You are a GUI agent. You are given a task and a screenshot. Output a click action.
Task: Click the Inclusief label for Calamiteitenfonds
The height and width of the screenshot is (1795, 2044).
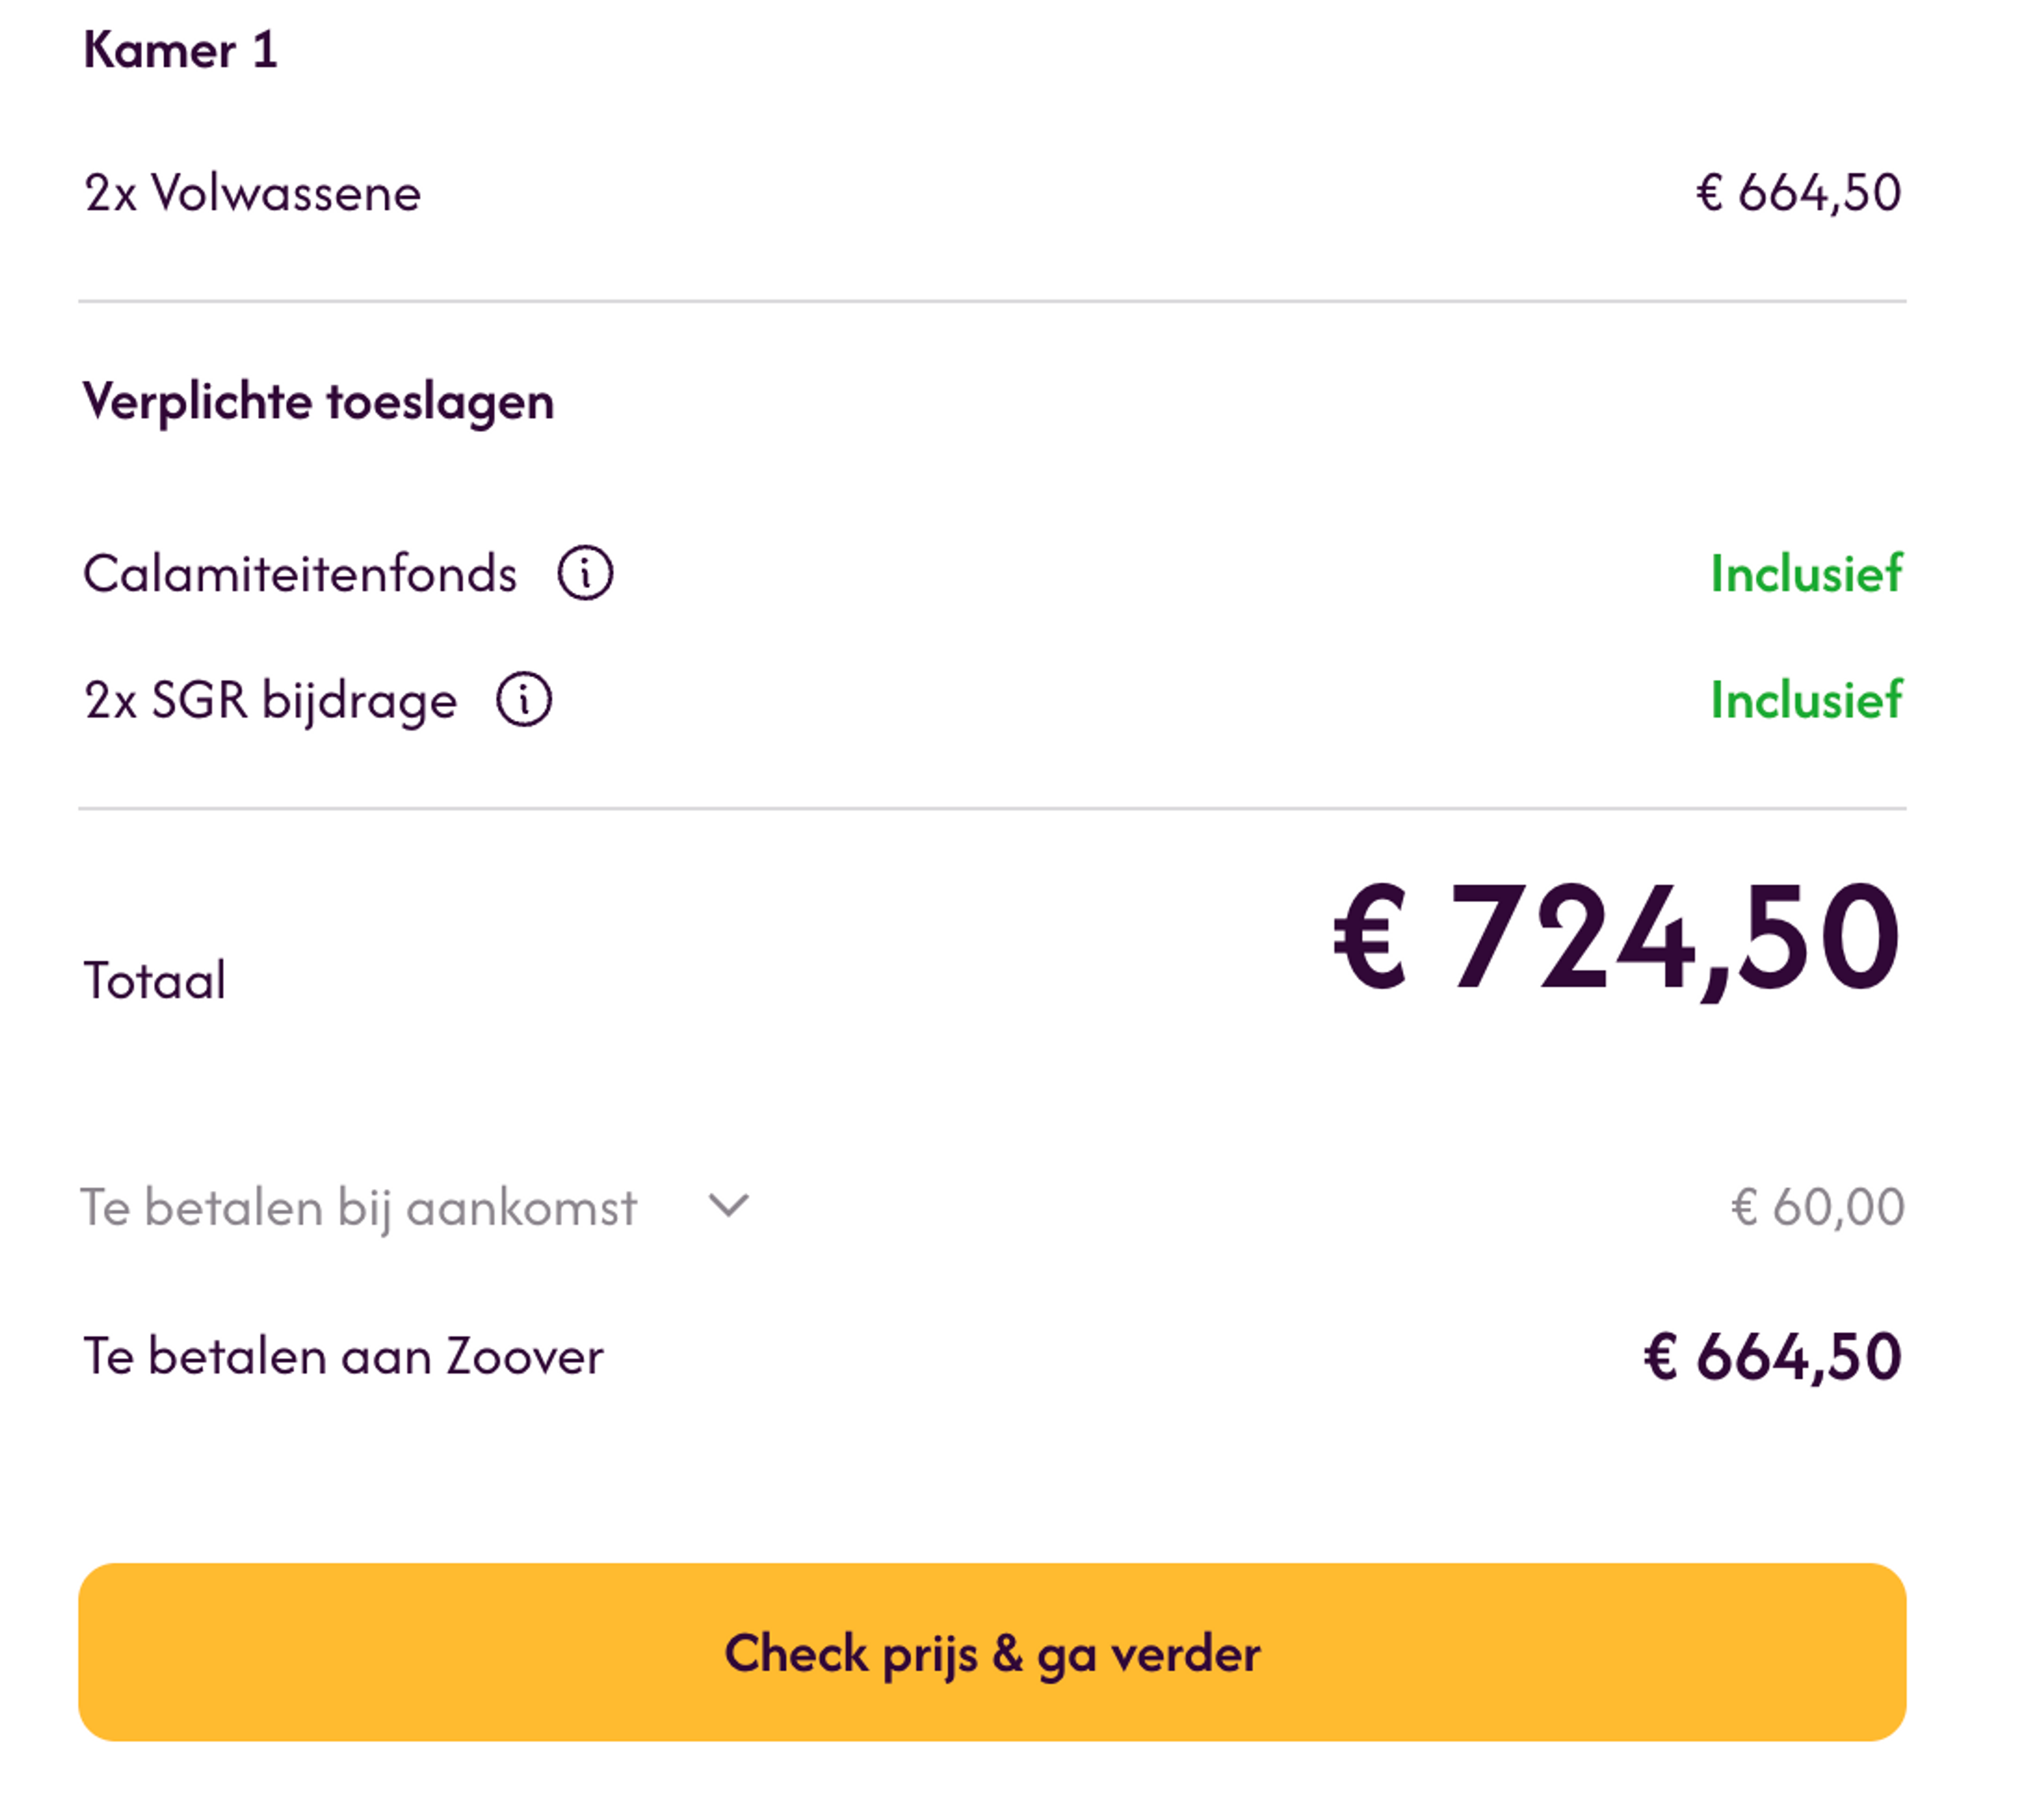(1806, 572)
